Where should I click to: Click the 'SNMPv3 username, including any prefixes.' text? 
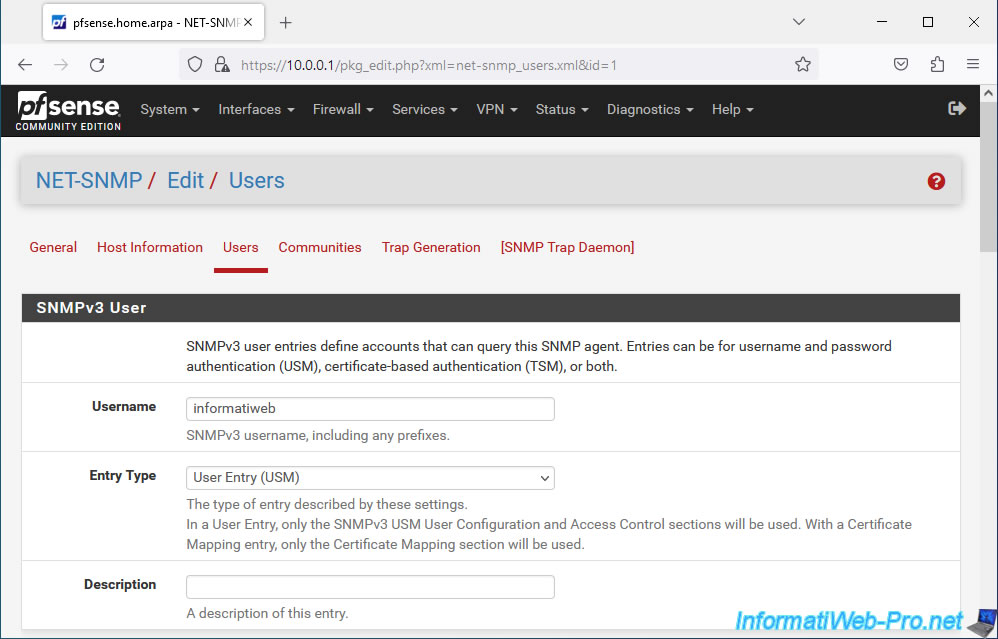[x=318, y=436]
